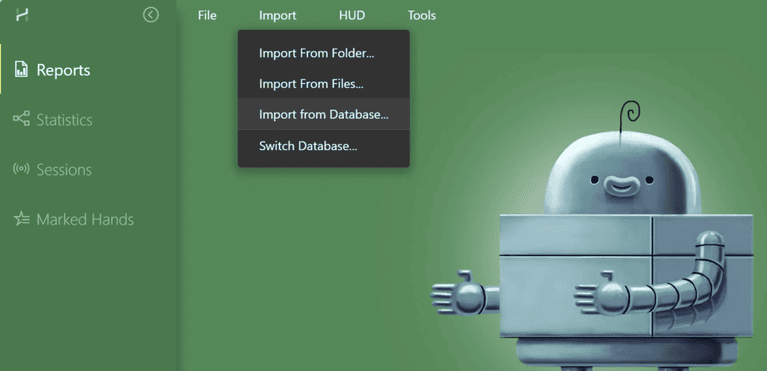Select Switch Database… entry
This screenshot has height=371, width=767.
point(323,145)
